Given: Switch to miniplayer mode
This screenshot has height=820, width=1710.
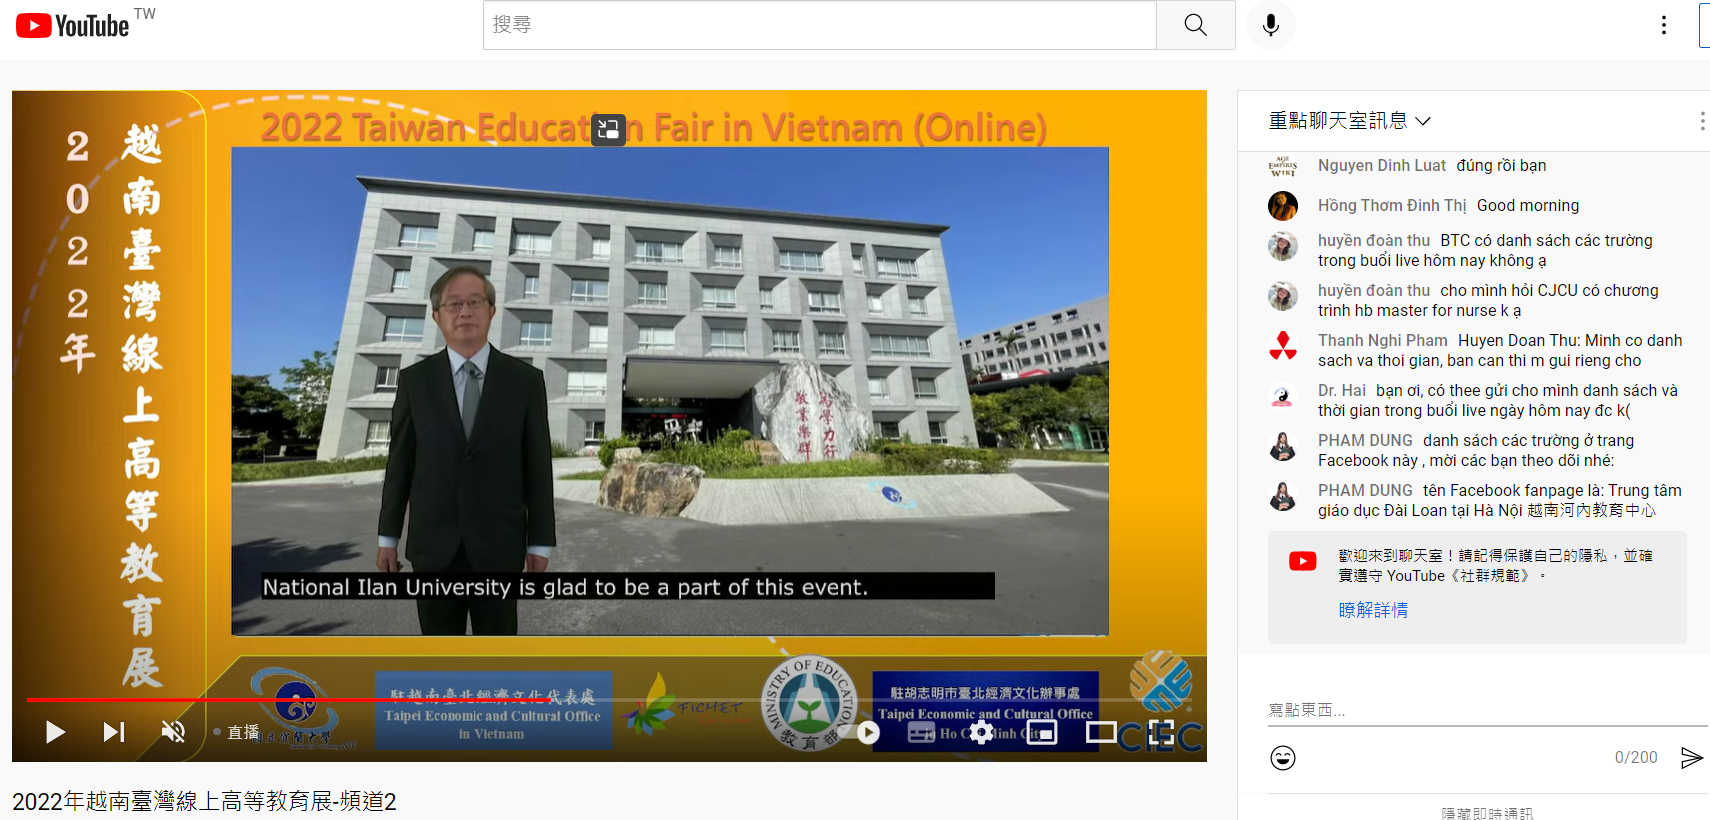Looking at the screenshot, I should (x=1041, y=732).
